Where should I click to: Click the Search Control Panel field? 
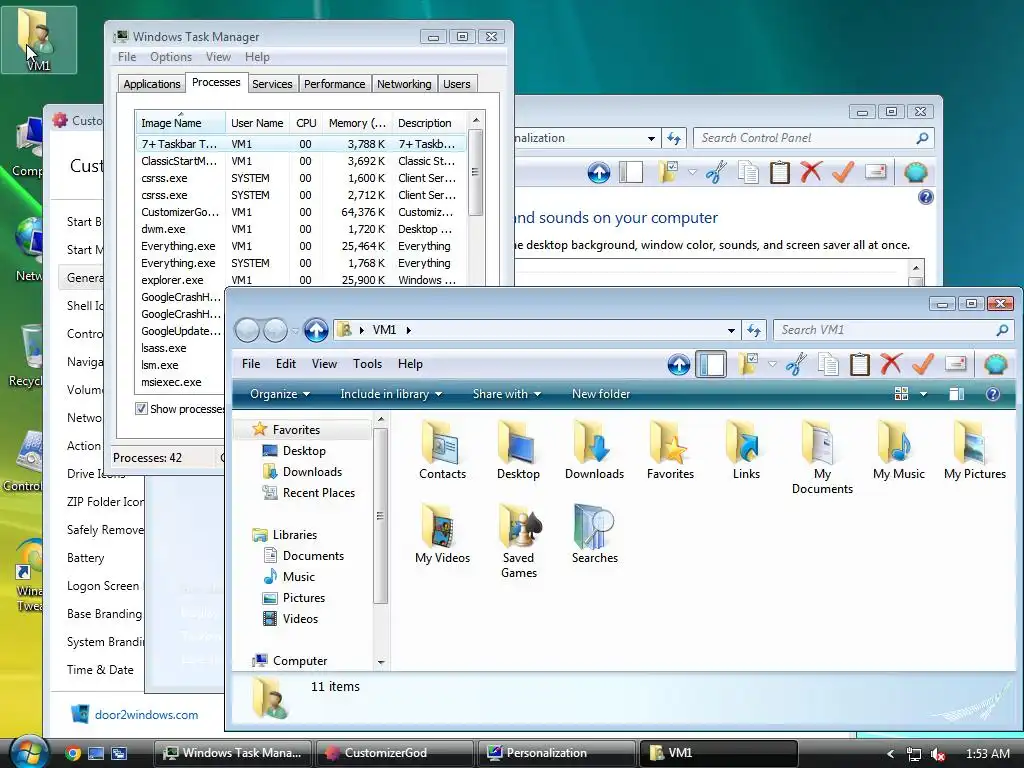[813, 138]
